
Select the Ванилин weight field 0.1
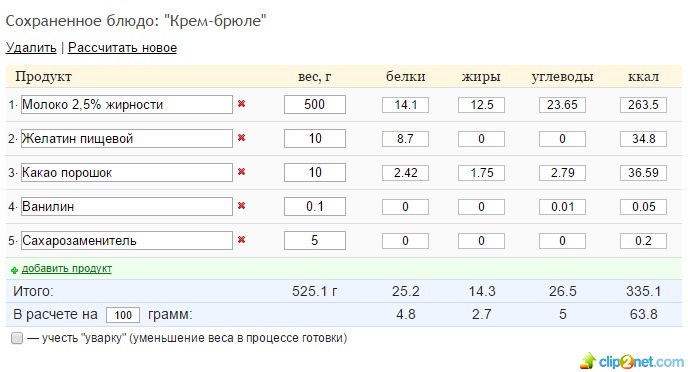pos(315,206)
